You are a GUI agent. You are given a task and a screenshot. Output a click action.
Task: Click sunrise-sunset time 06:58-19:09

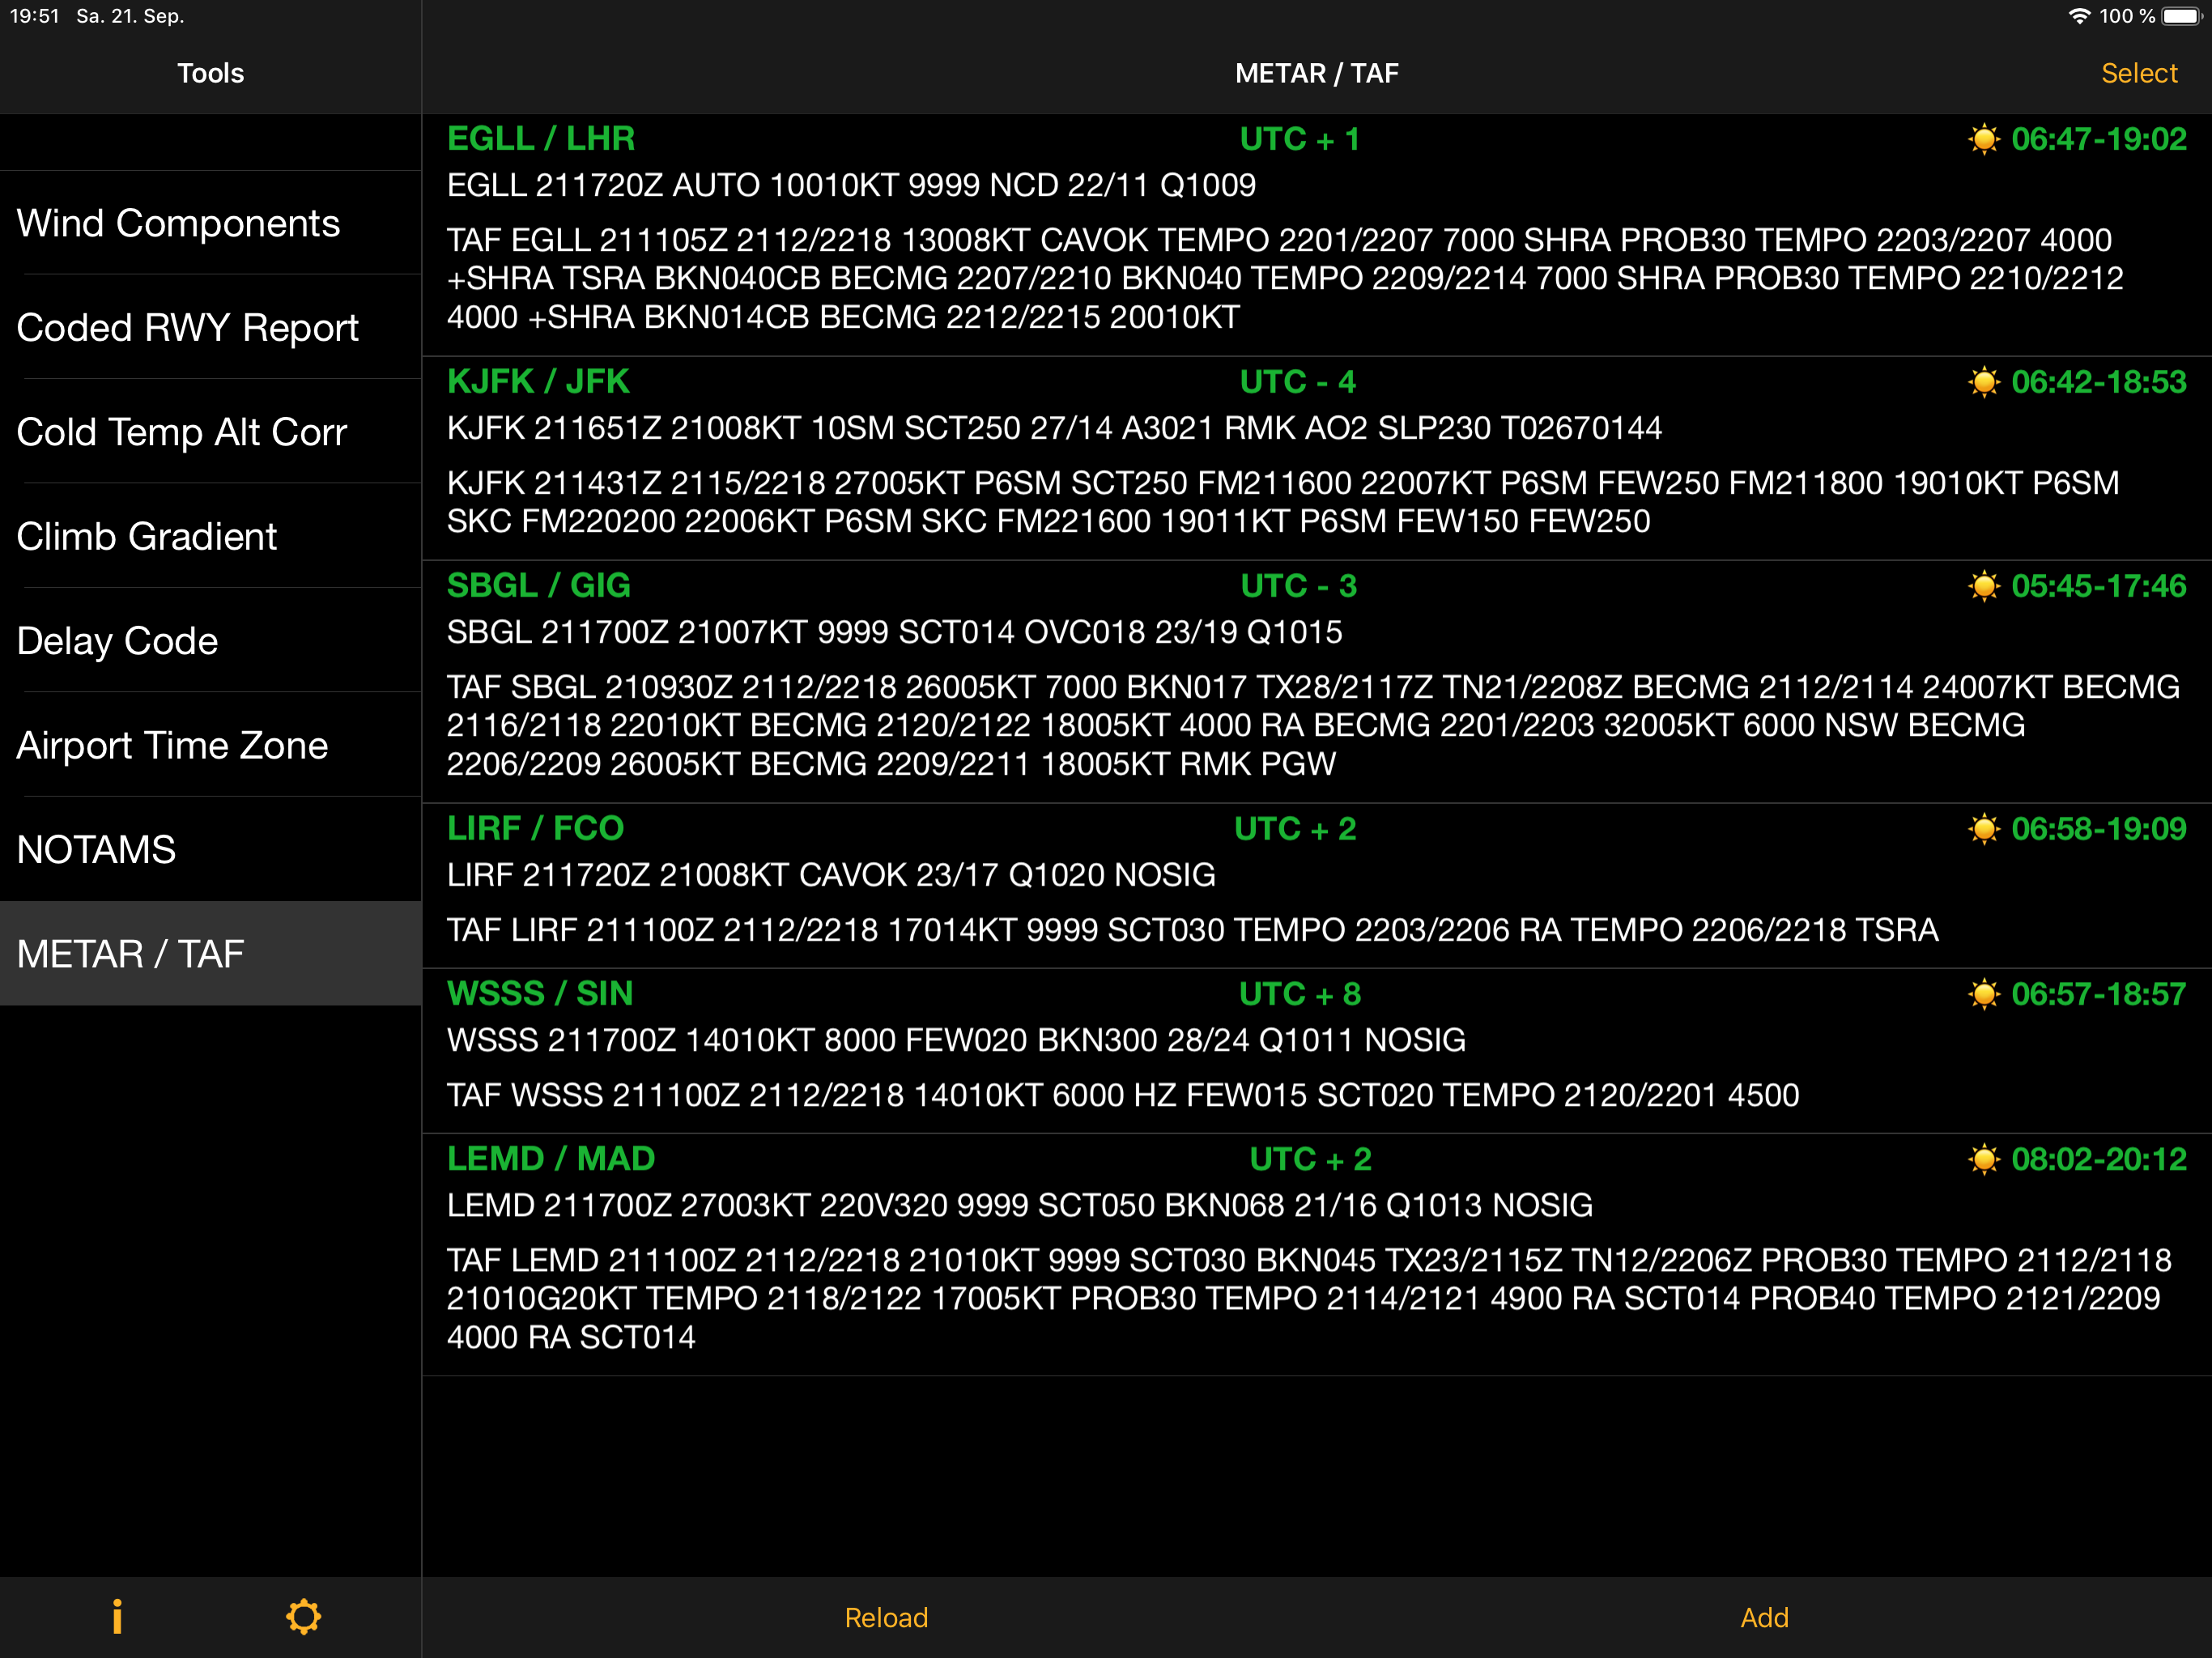point(2099,829)
